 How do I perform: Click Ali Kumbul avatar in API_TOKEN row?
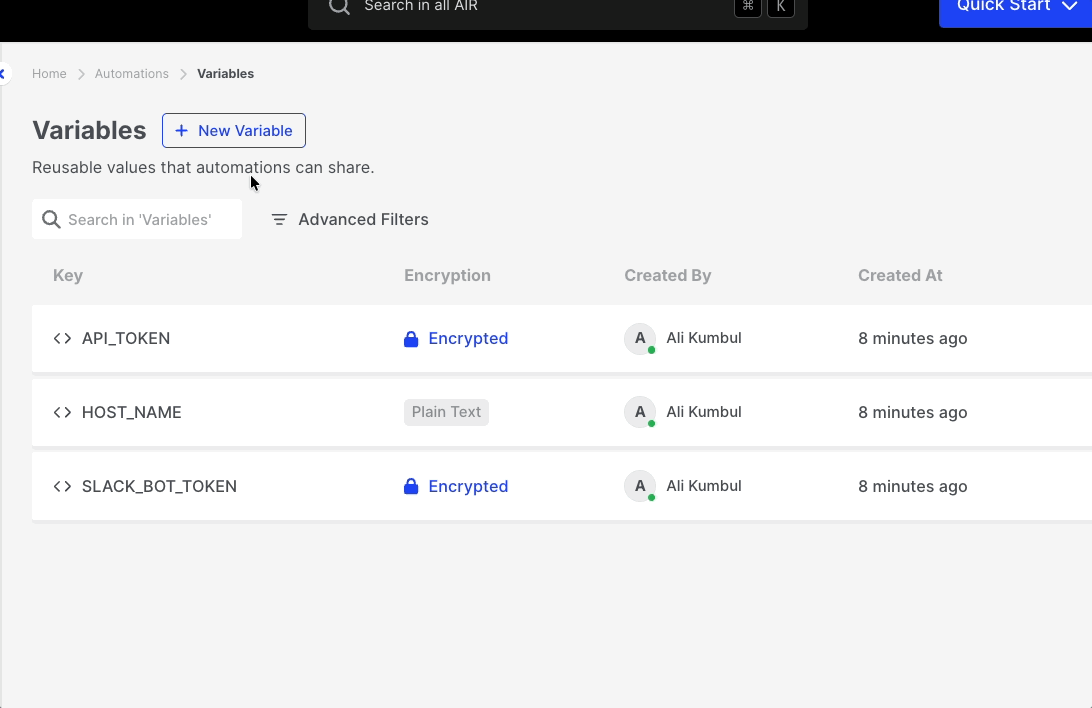pos(640,338)
